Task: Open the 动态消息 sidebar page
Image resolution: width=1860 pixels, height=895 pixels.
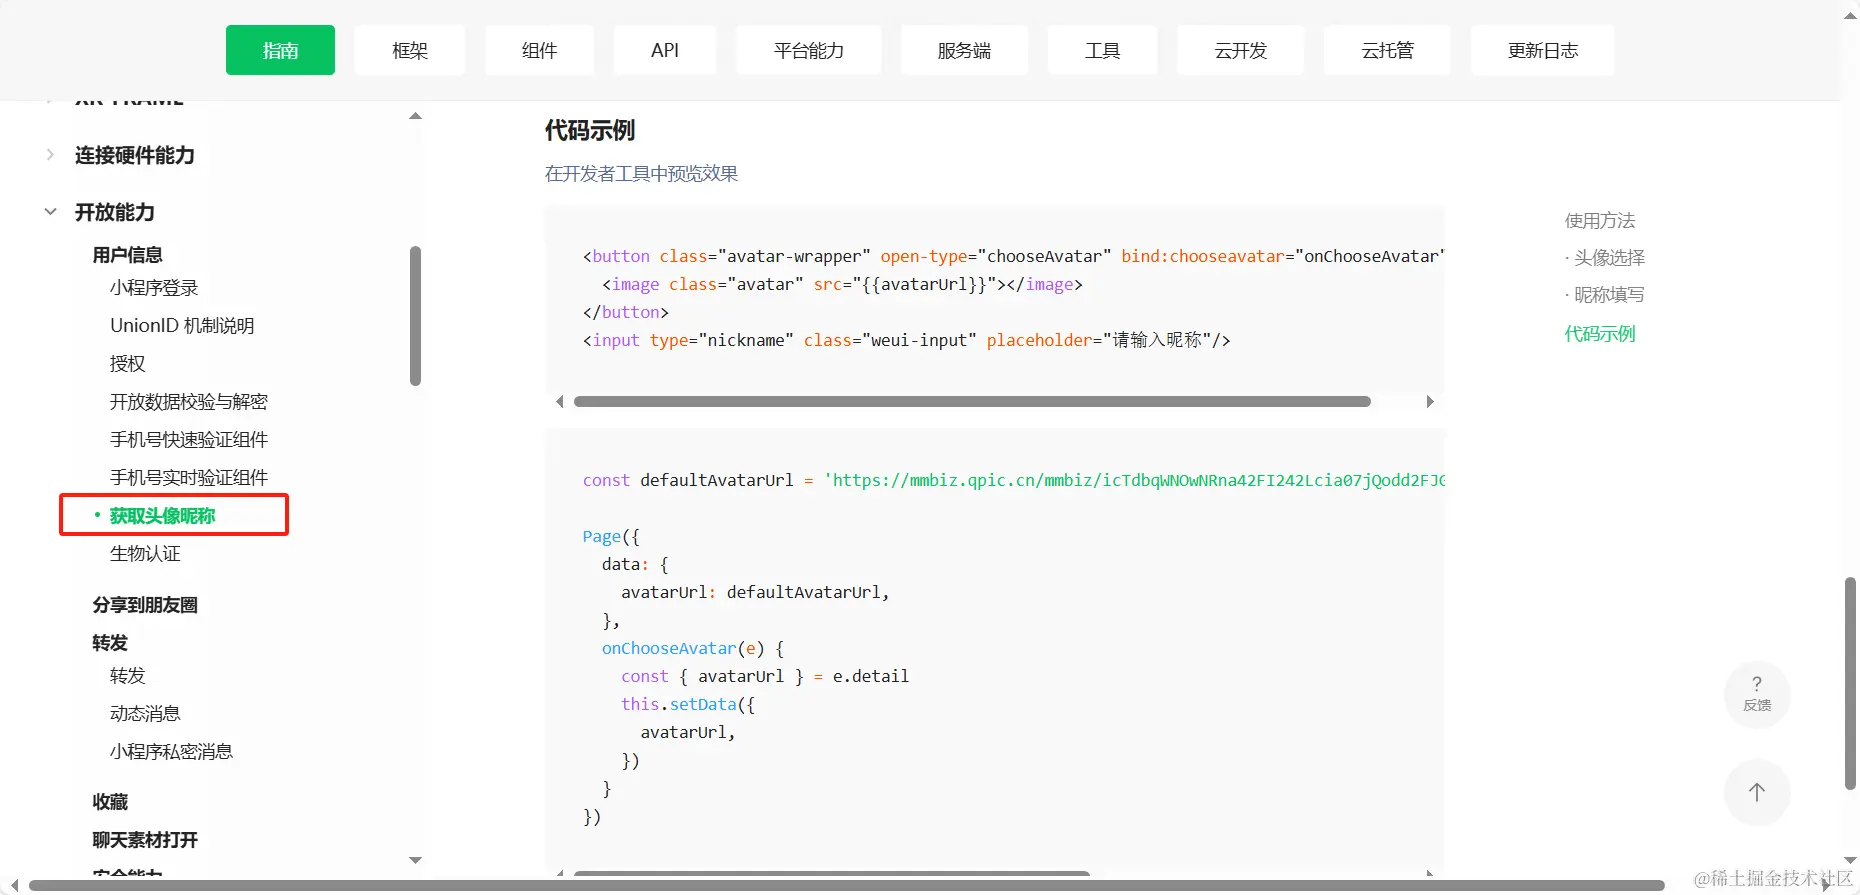Action: (145, 714)
